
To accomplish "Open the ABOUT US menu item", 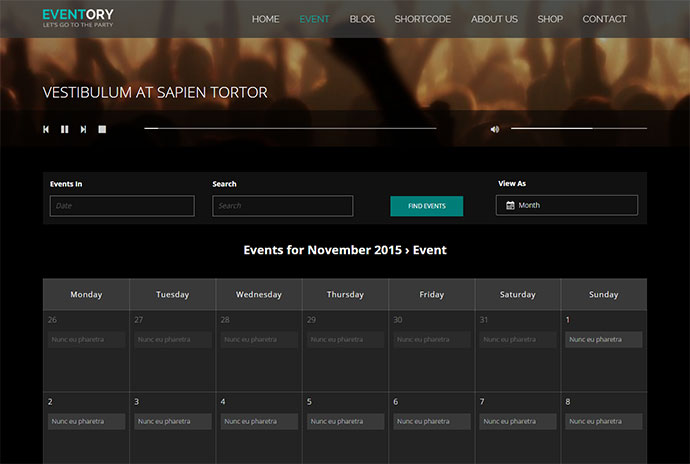I will click(494, 19).
